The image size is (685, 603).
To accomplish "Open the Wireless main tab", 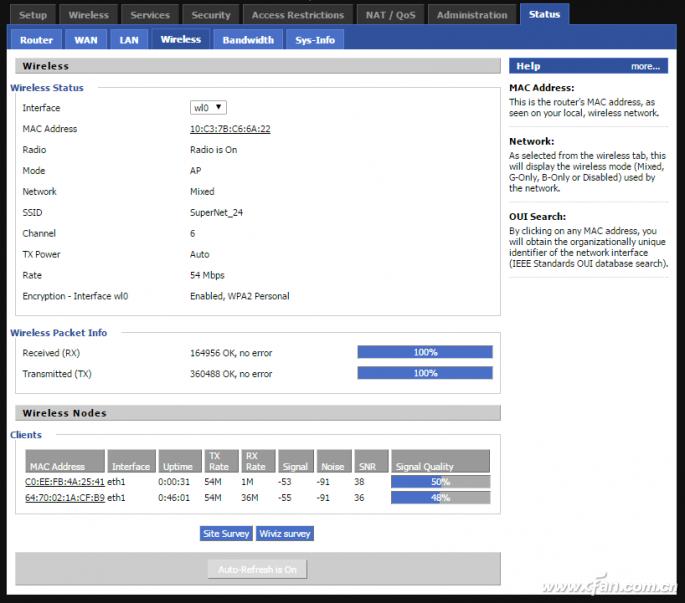I will click(x=88, y=15).
